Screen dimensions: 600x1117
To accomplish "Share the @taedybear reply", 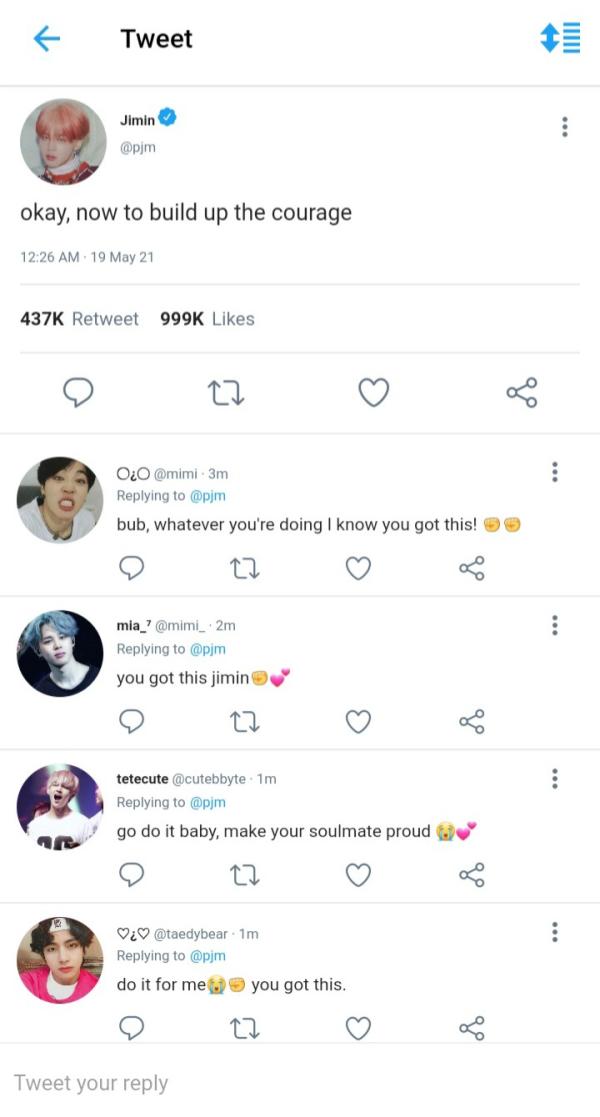I will pos(472,1027).
